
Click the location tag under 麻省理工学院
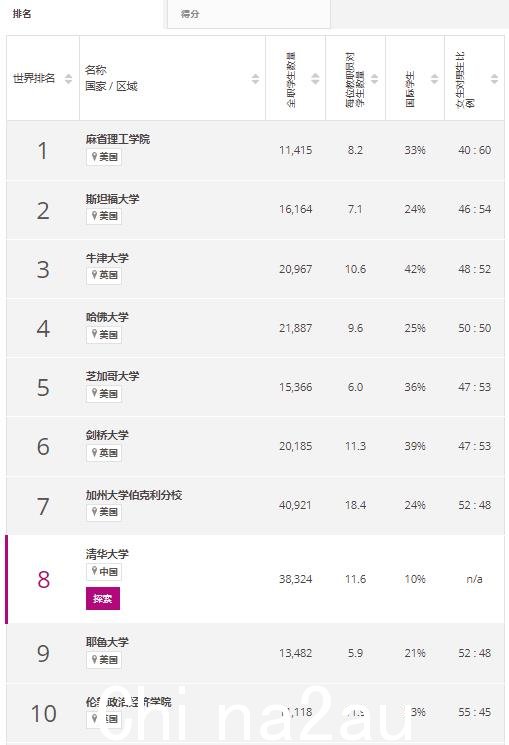tap(104, 157)
